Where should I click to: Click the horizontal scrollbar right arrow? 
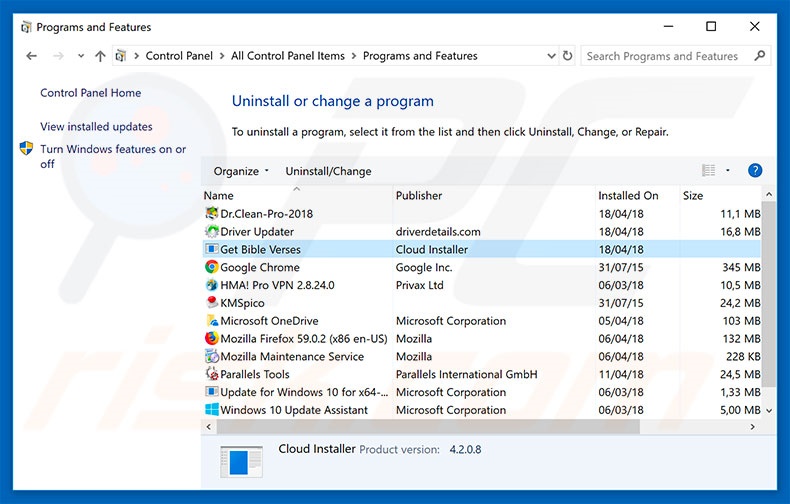(753, 426)
